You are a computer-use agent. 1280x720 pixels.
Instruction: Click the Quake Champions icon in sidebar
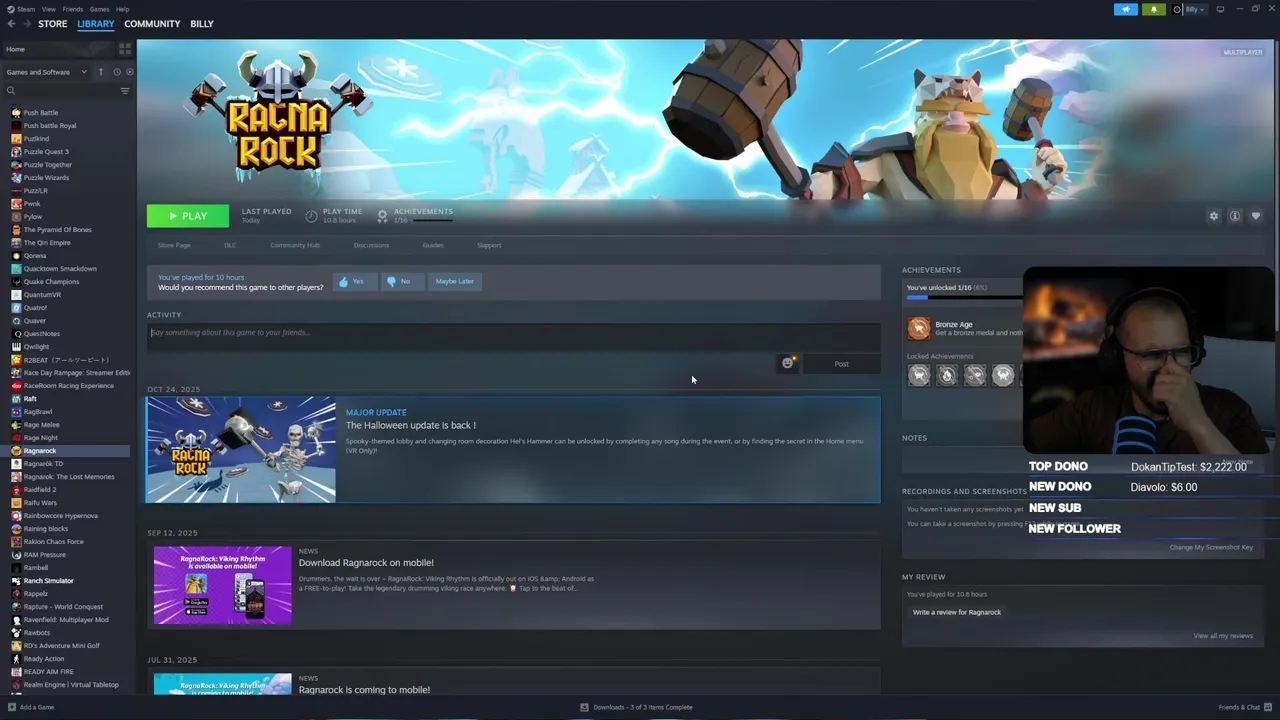(x=16, y=282)
